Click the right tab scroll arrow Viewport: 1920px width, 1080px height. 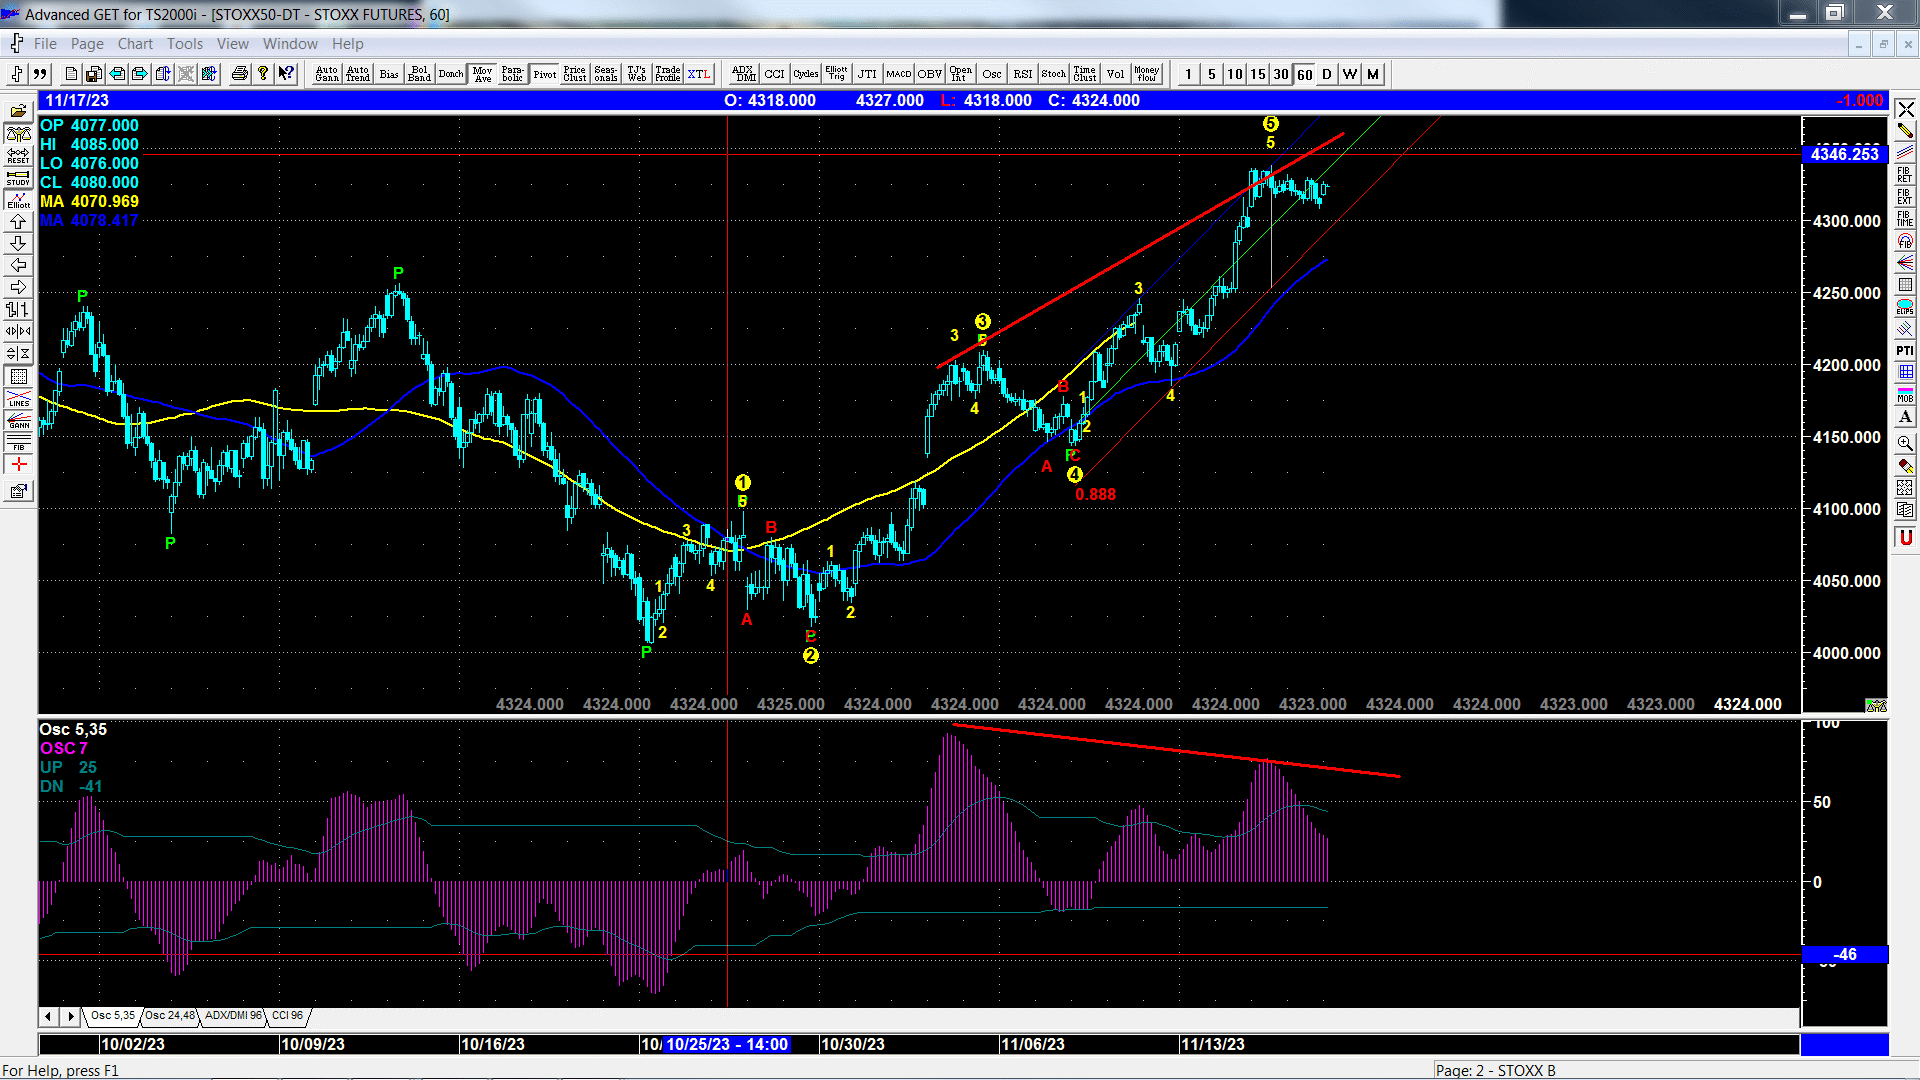click(x=70, y=1016)
